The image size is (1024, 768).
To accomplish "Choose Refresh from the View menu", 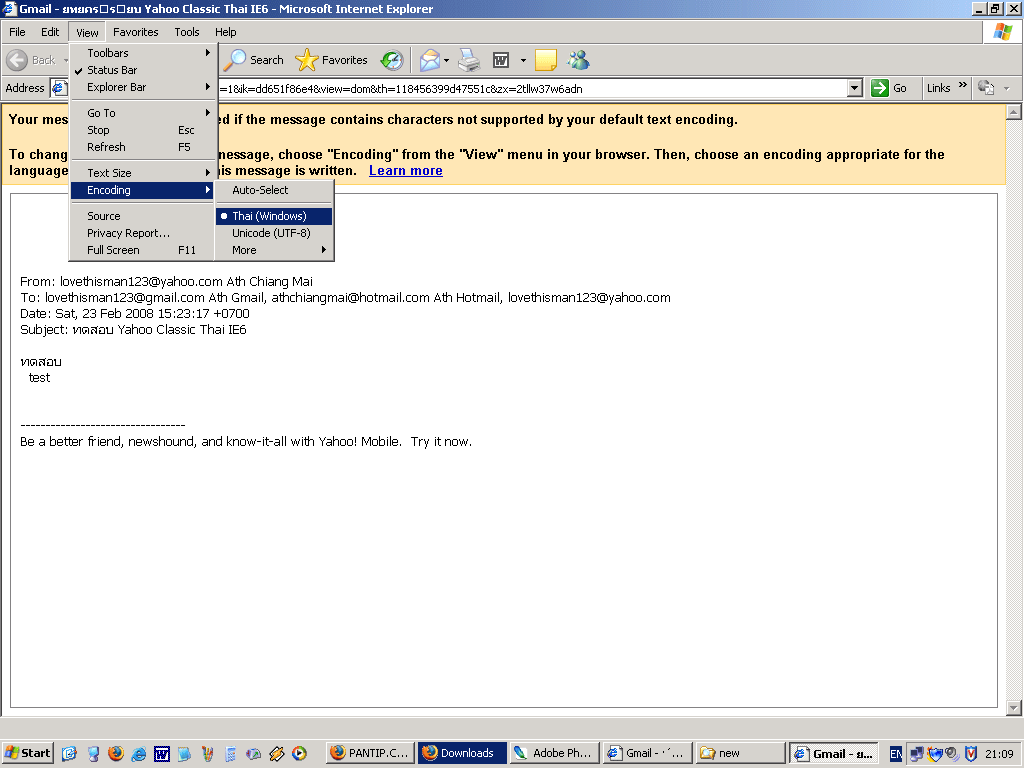I will pos(142,147).
